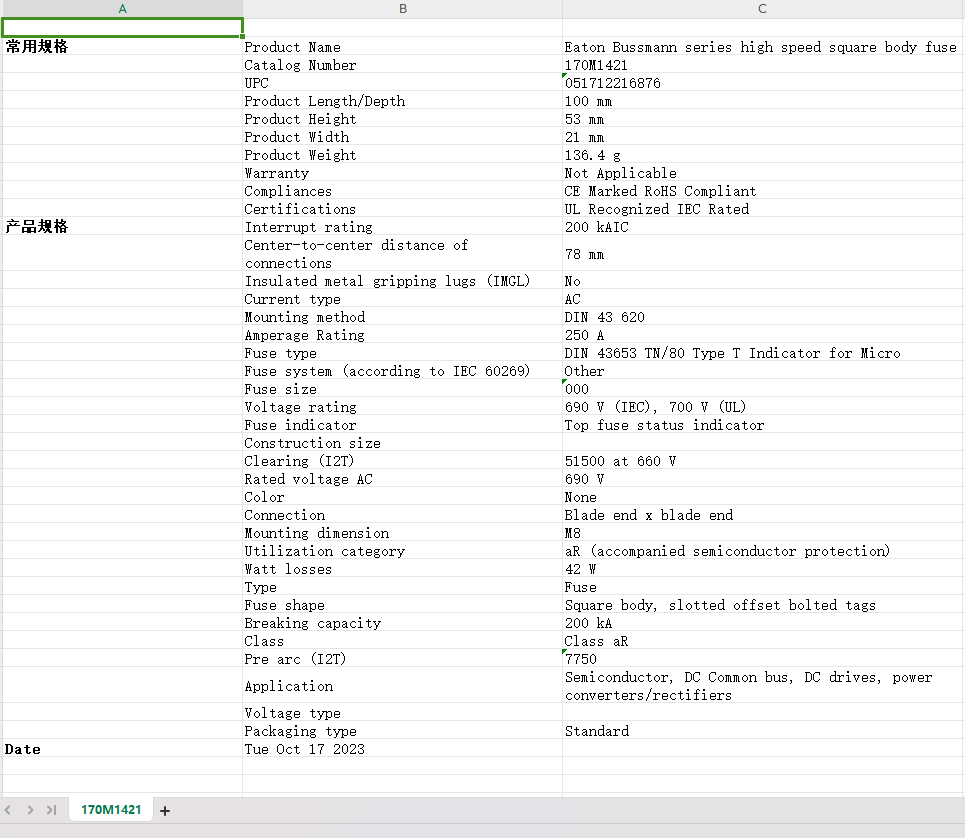This screenshot has width=965, height=838.
Task: Select the '100 mm' cell
Action: [x=763, y=101]
